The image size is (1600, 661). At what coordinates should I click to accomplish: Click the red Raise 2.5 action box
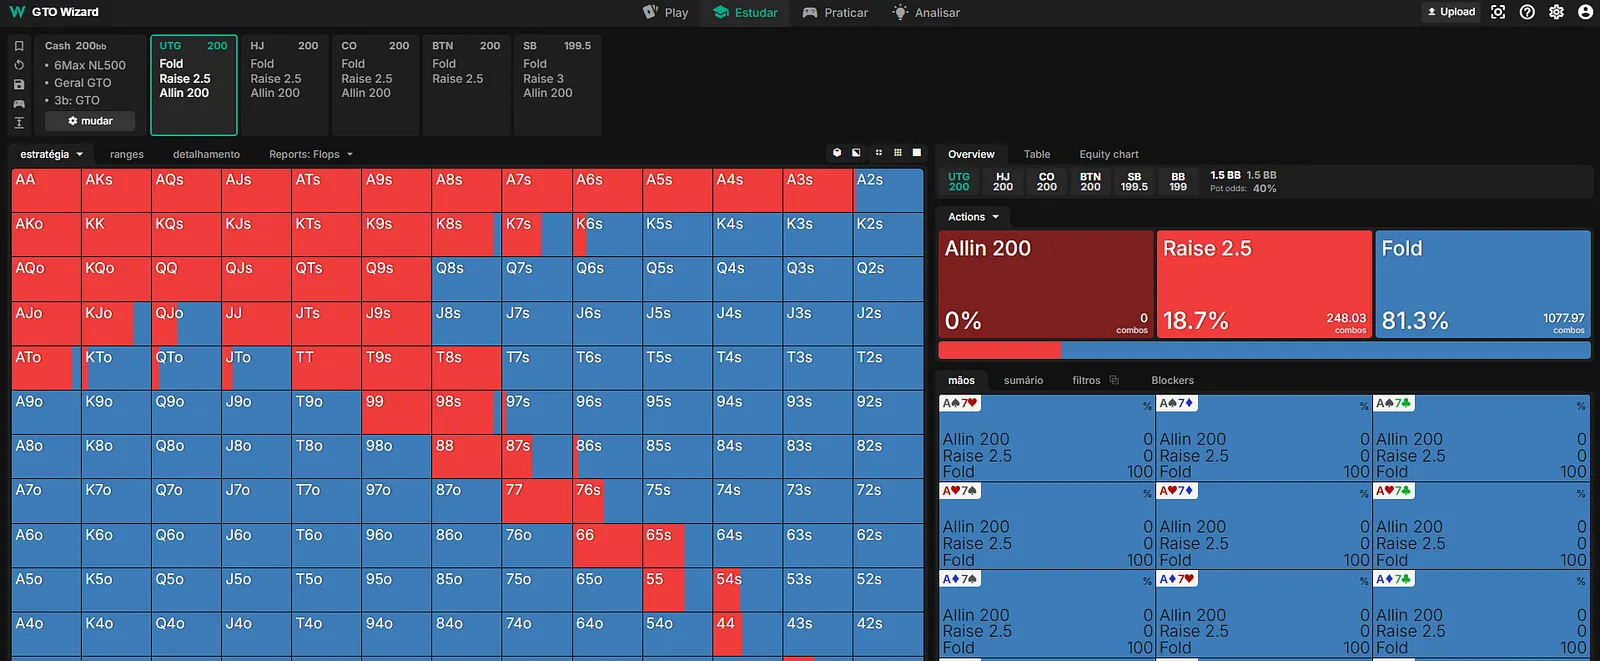coord(1264,285)
